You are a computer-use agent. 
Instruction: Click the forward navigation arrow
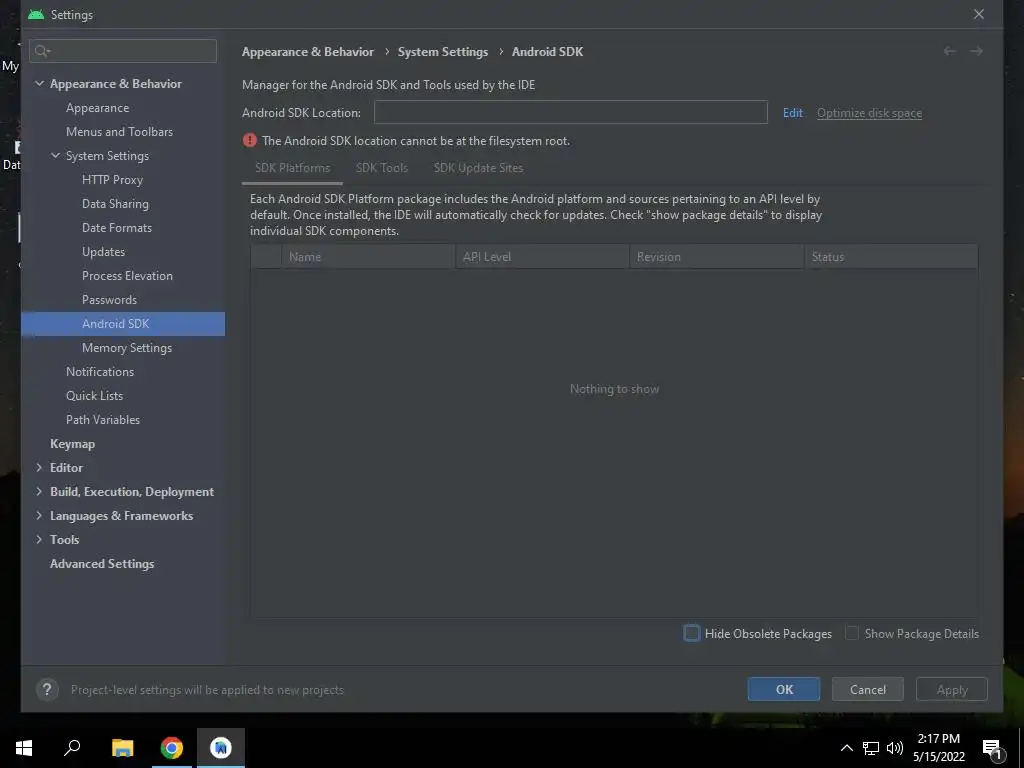click(x=976, y=51)
